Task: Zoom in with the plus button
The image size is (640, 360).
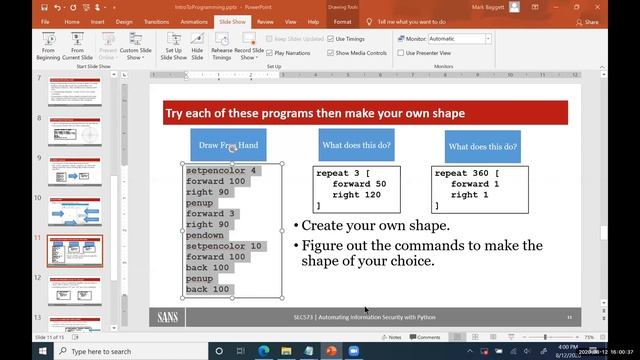Action: click(577, 337)
